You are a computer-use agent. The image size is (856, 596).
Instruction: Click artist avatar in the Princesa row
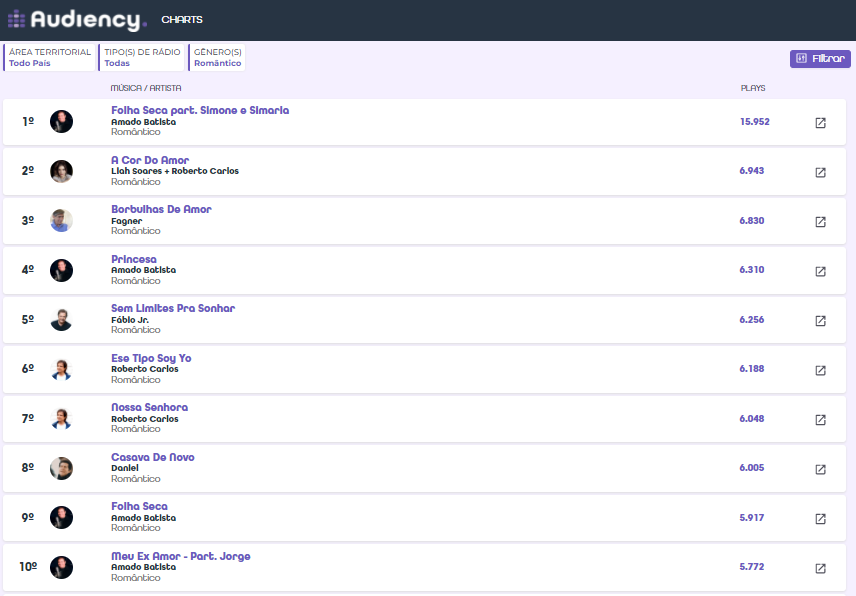coord(61,270)
